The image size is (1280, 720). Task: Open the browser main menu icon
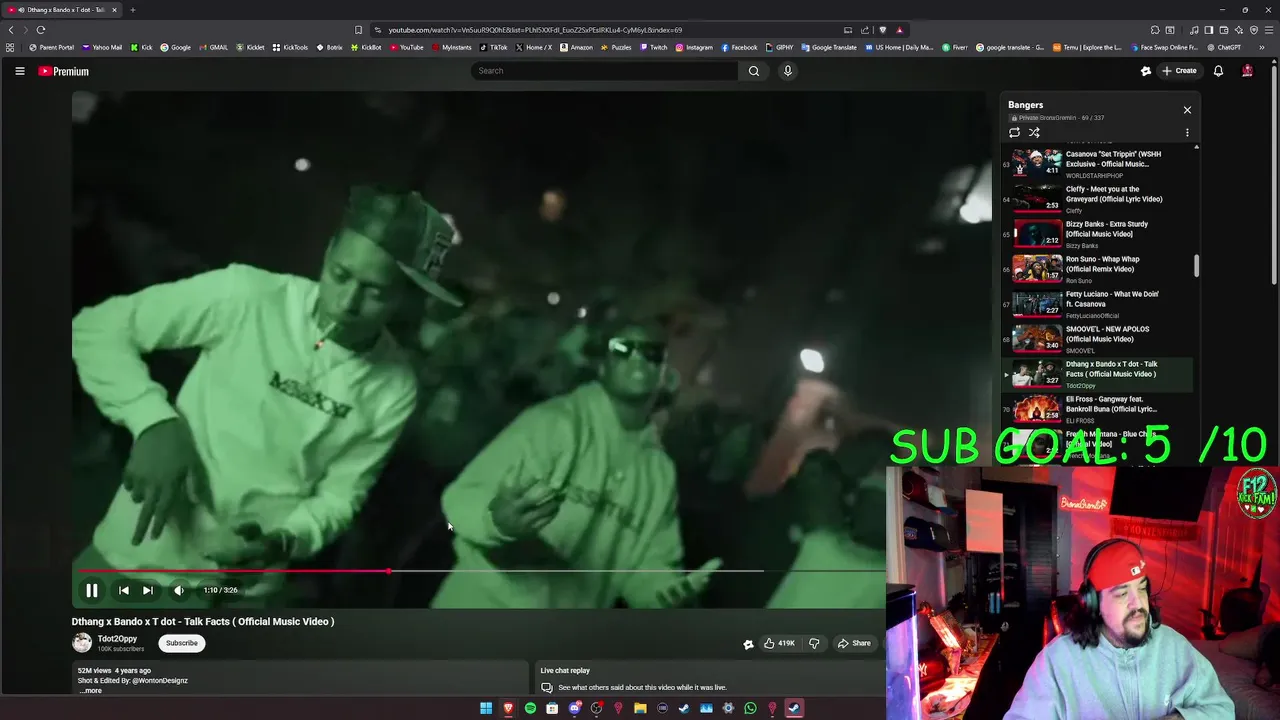tap(1268, 30)
